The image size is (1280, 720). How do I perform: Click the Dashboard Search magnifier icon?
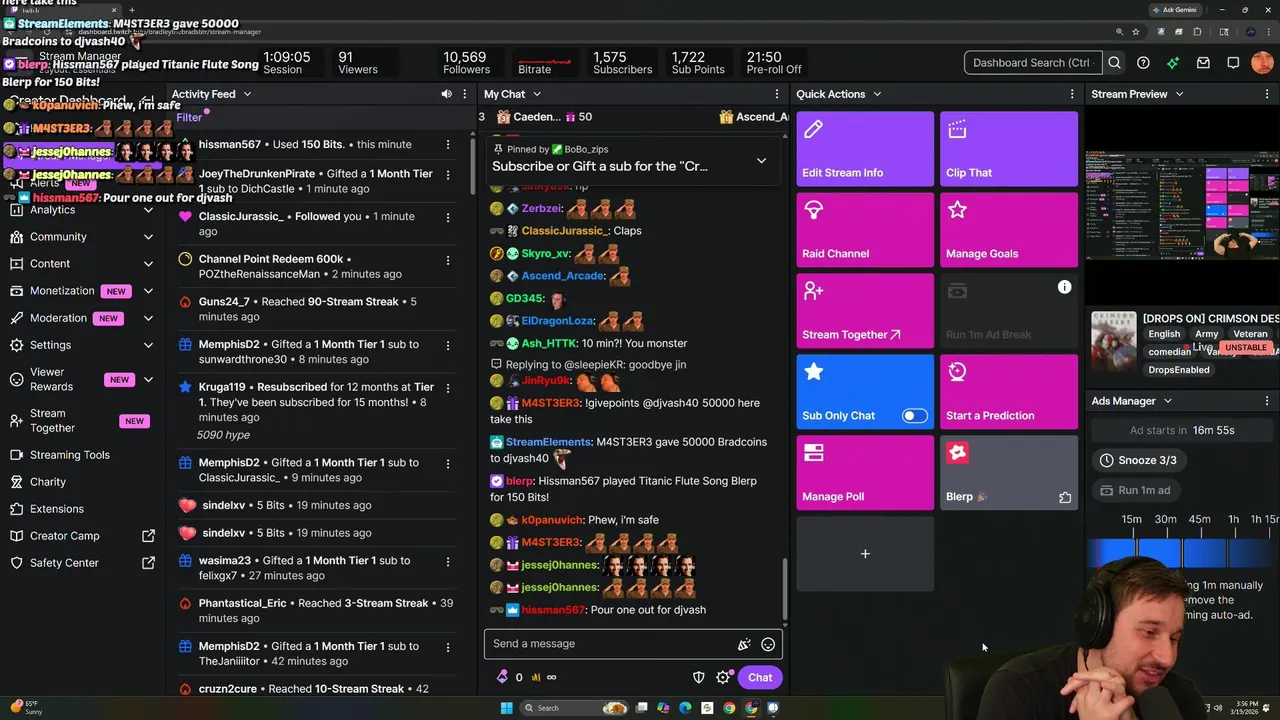1114,63
